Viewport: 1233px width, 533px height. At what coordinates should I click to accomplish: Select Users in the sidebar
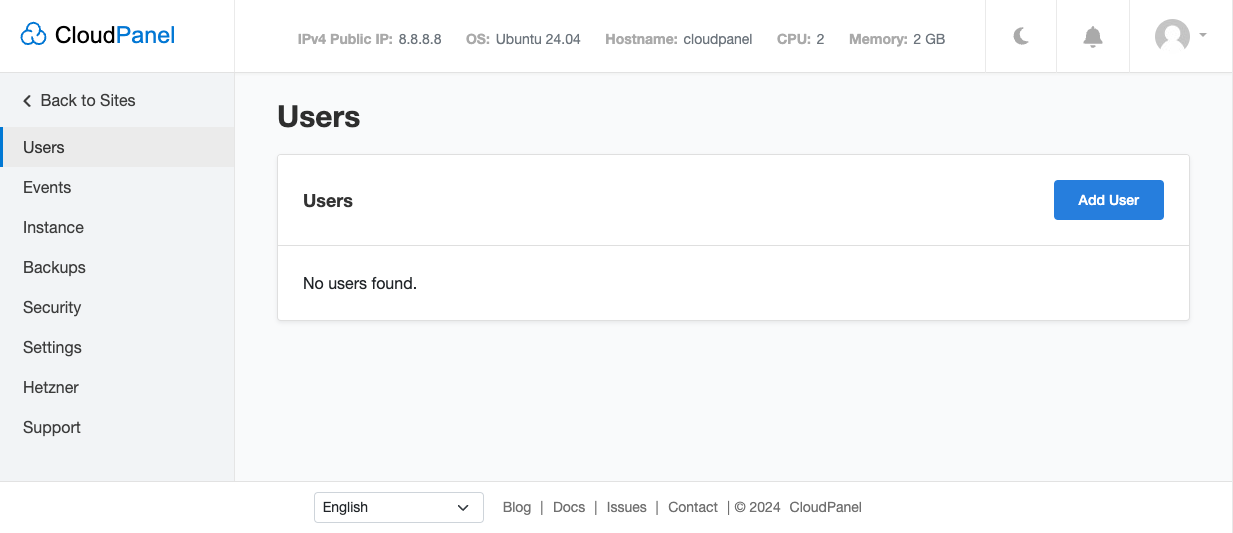[44, 147]
